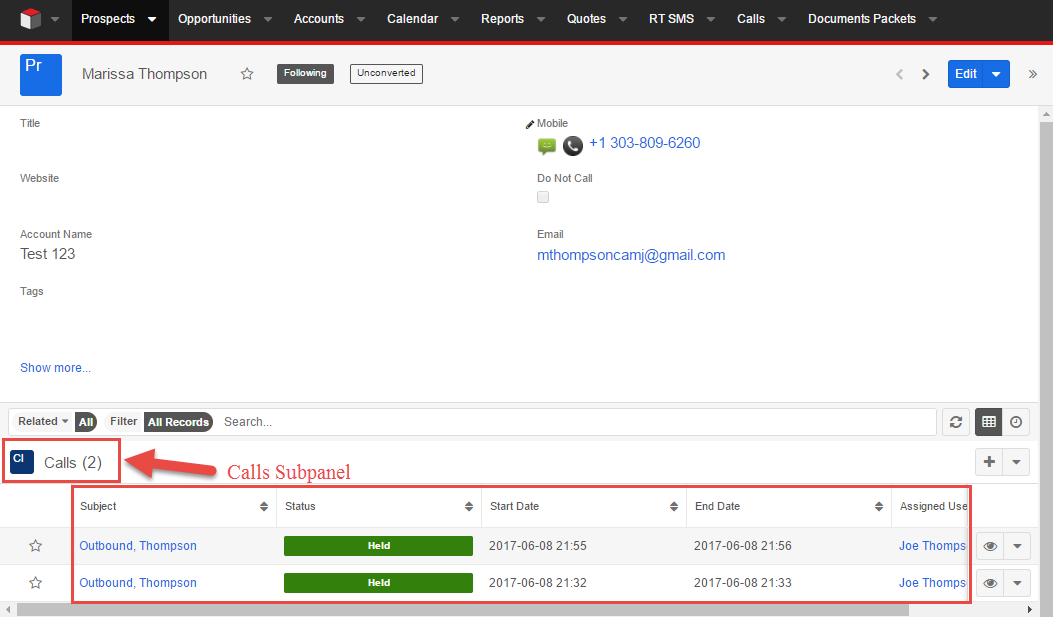Screen dimensions: 1053x617
Task: Add a new call with plus icon
Action: click(989, 462)
